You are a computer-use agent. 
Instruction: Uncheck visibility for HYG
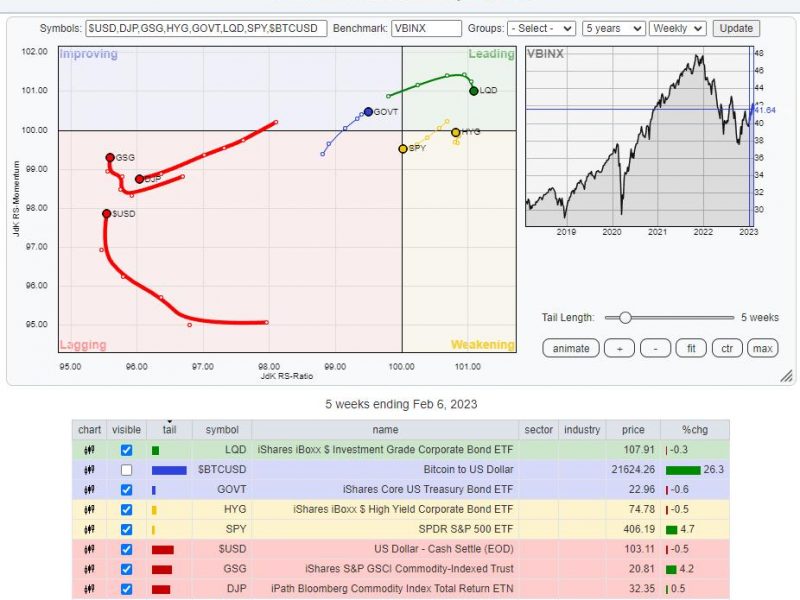pos(127,510)
